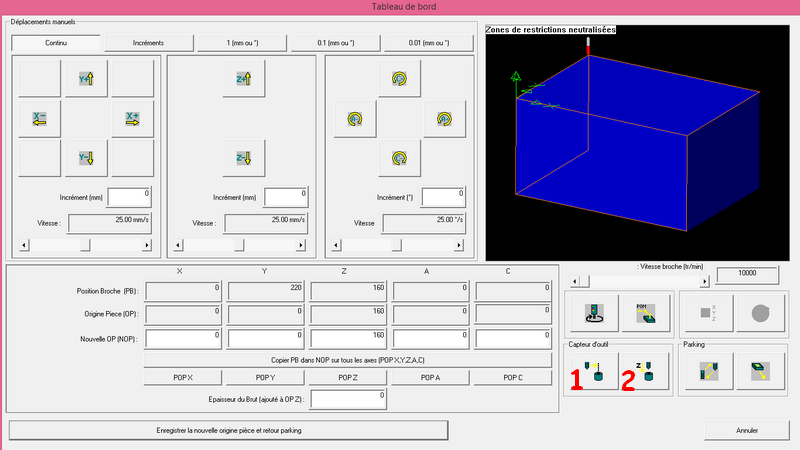Select tool sensor icon number 1
This screenshot has height=450, width=800.
click(x=593, y=371)
